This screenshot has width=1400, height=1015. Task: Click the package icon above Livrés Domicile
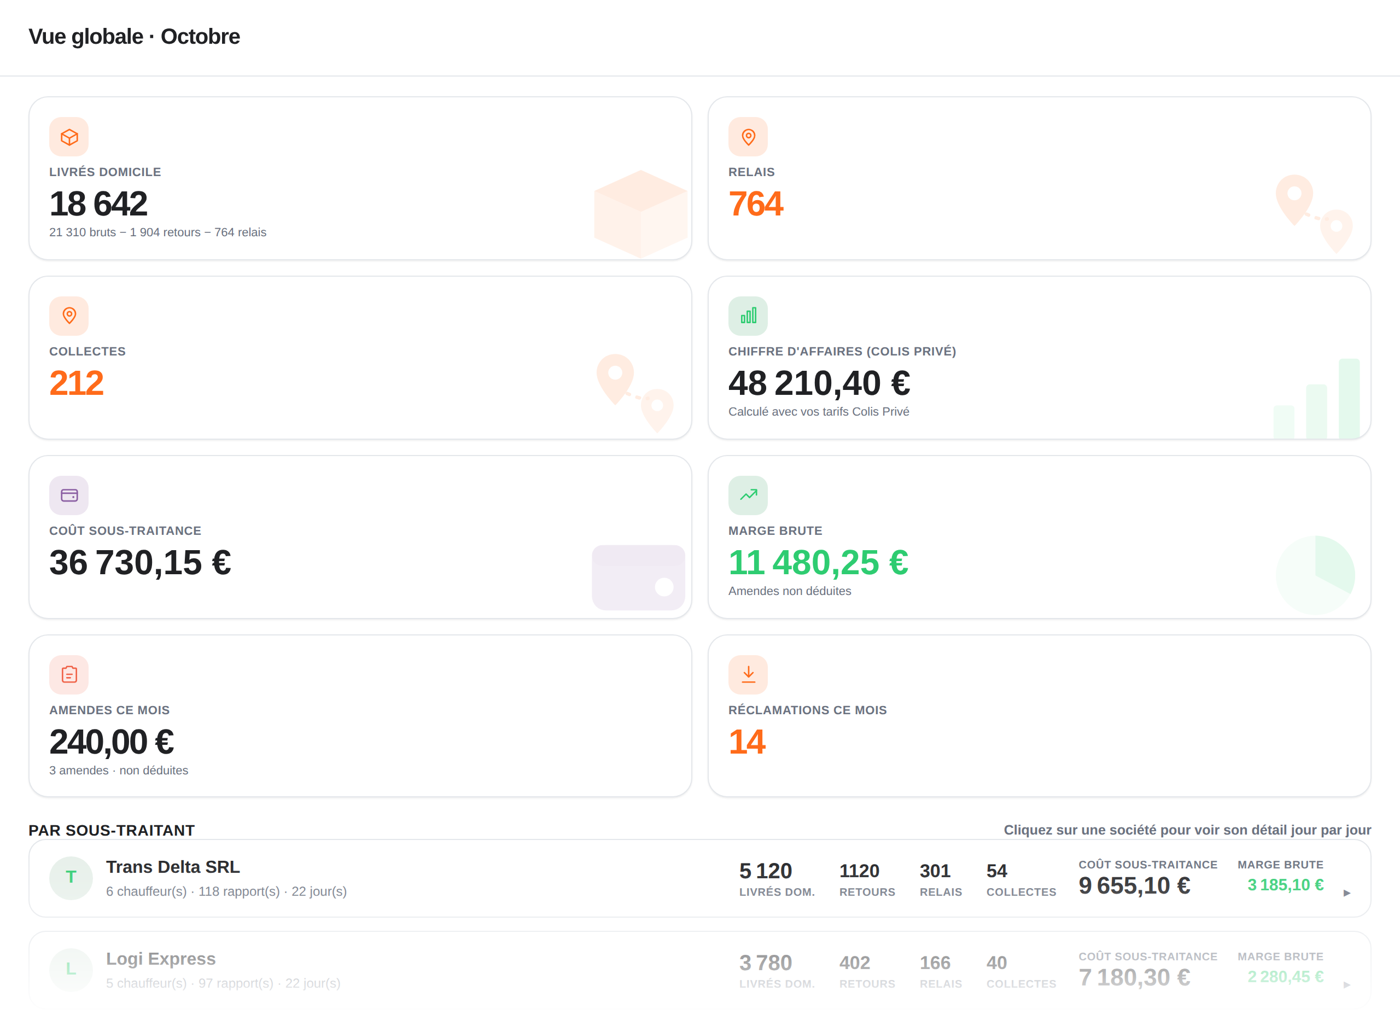click(x=69, y=137)
